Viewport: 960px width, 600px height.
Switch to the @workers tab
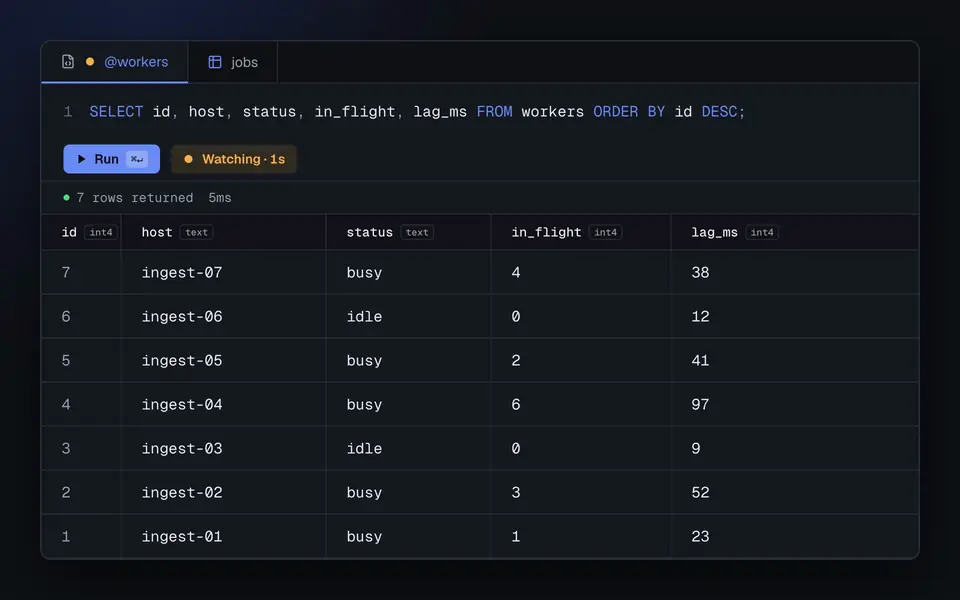(114, 62)
